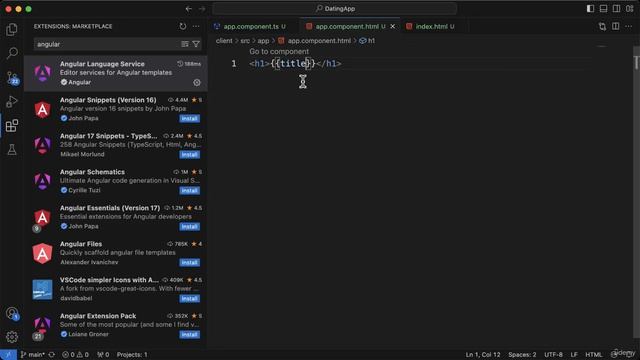Customize layout icon in title bar
Viewport: 640px width, 360px height.
point(629,9)
